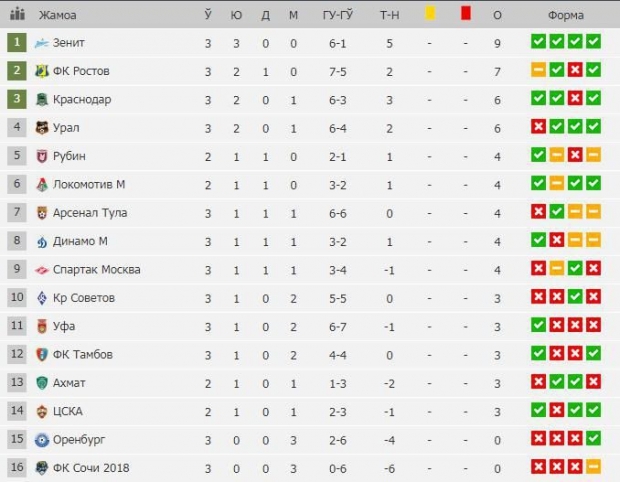Viewport: 620px width, 482px height.
Task: Click the Krasnodar club crest icon
Action: [42, 100]
